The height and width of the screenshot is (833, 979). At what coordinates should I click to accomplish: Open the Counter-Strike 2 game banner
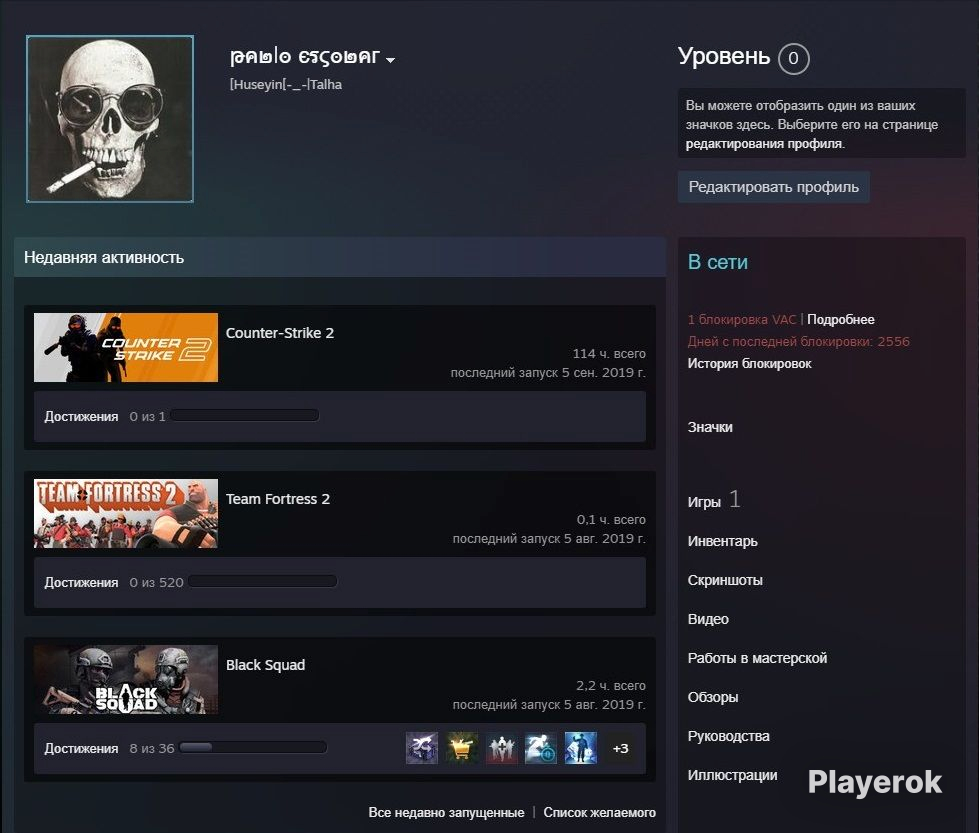pos(125,347)
